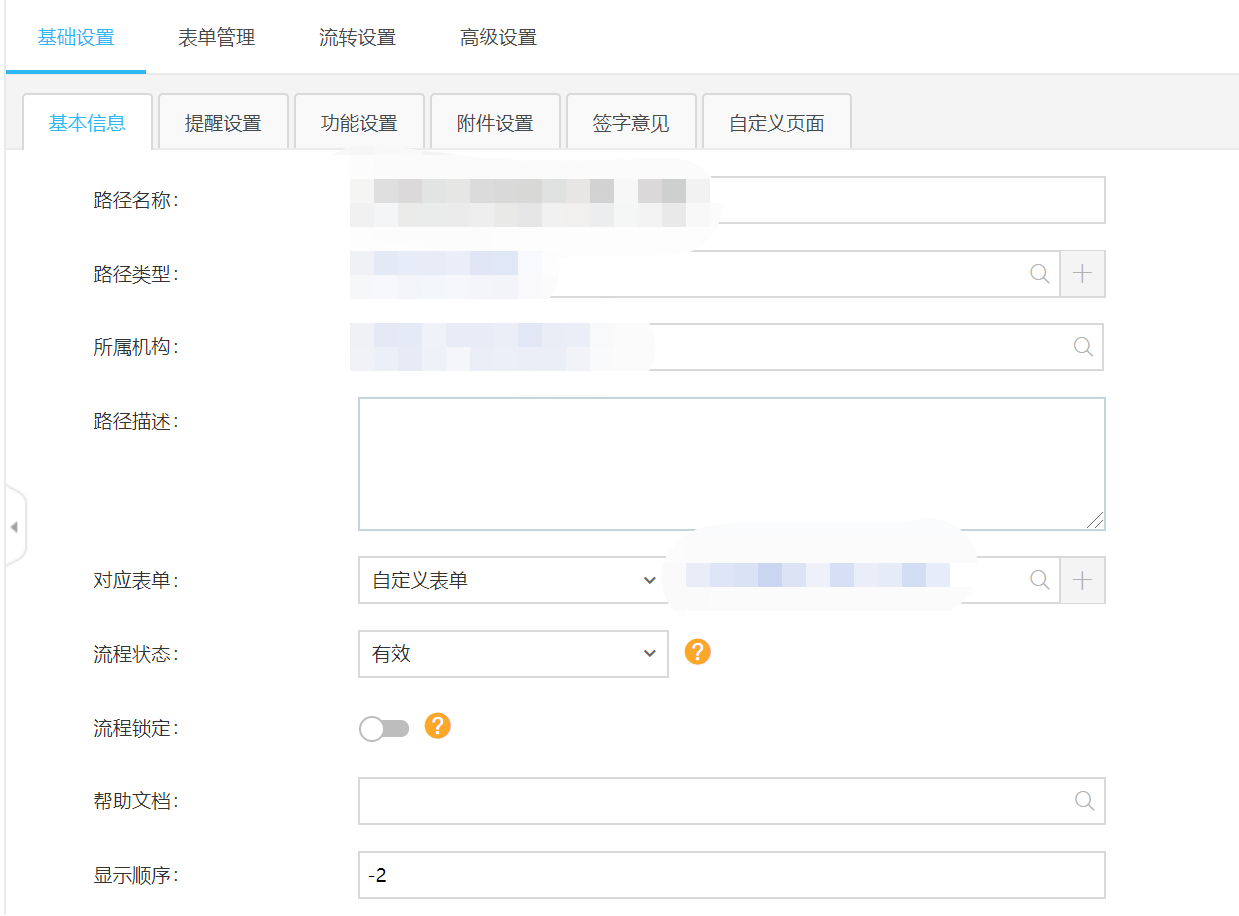Screen dimensions: 1239x916
Task: Click the search icon in 帮助文档 field
Action: pos(1084,801)
